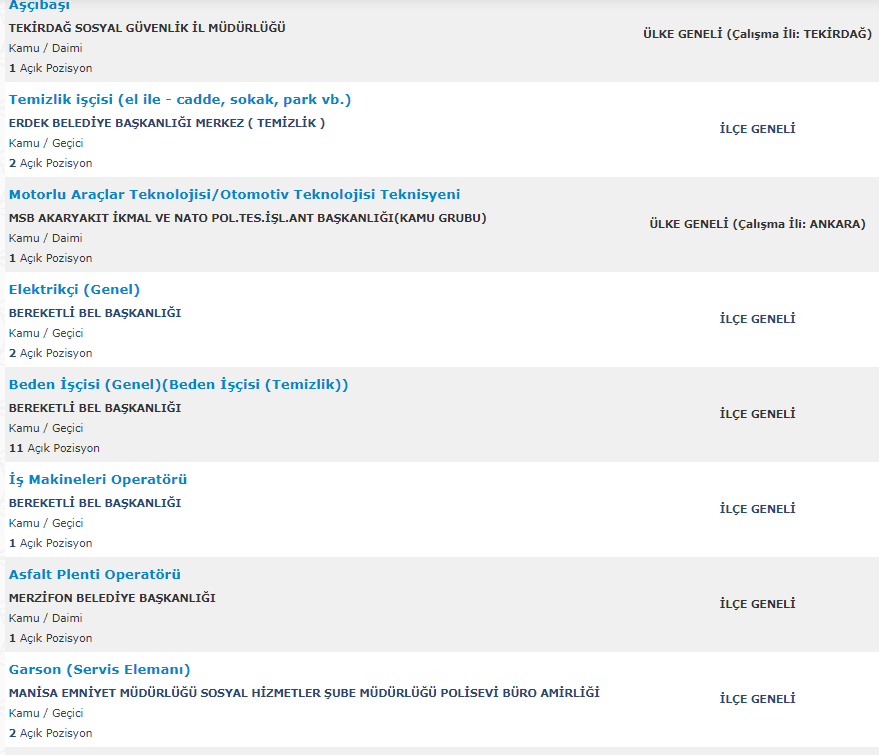This screenshot has width=879, height=755.
Task: Open Asfalt Plenti Operatörü job link
Action: [x=95, y=574]
